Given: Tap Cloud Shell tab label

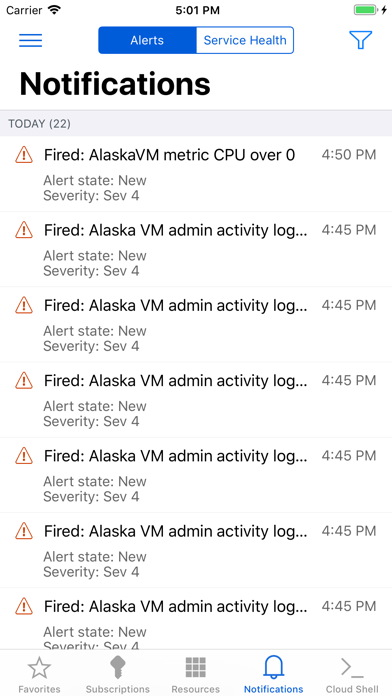Looking at the screenshot, I should click(352, 689).
